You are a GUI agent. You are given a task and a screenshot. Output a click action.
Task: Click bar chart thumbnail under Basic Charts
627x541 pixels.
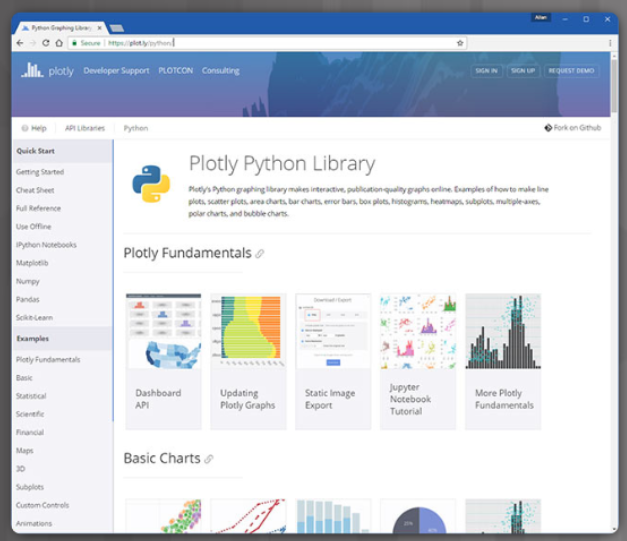[x=333, y=516]
